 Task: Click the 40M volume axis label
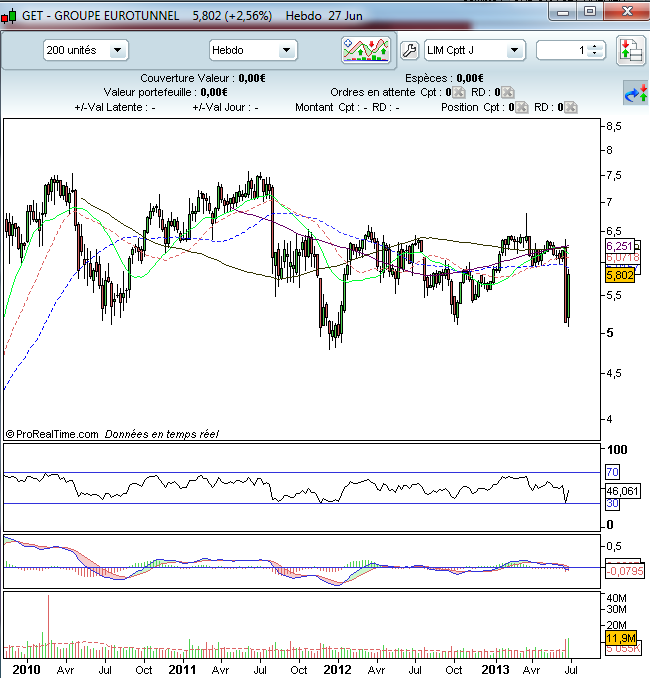click(616, 598)
